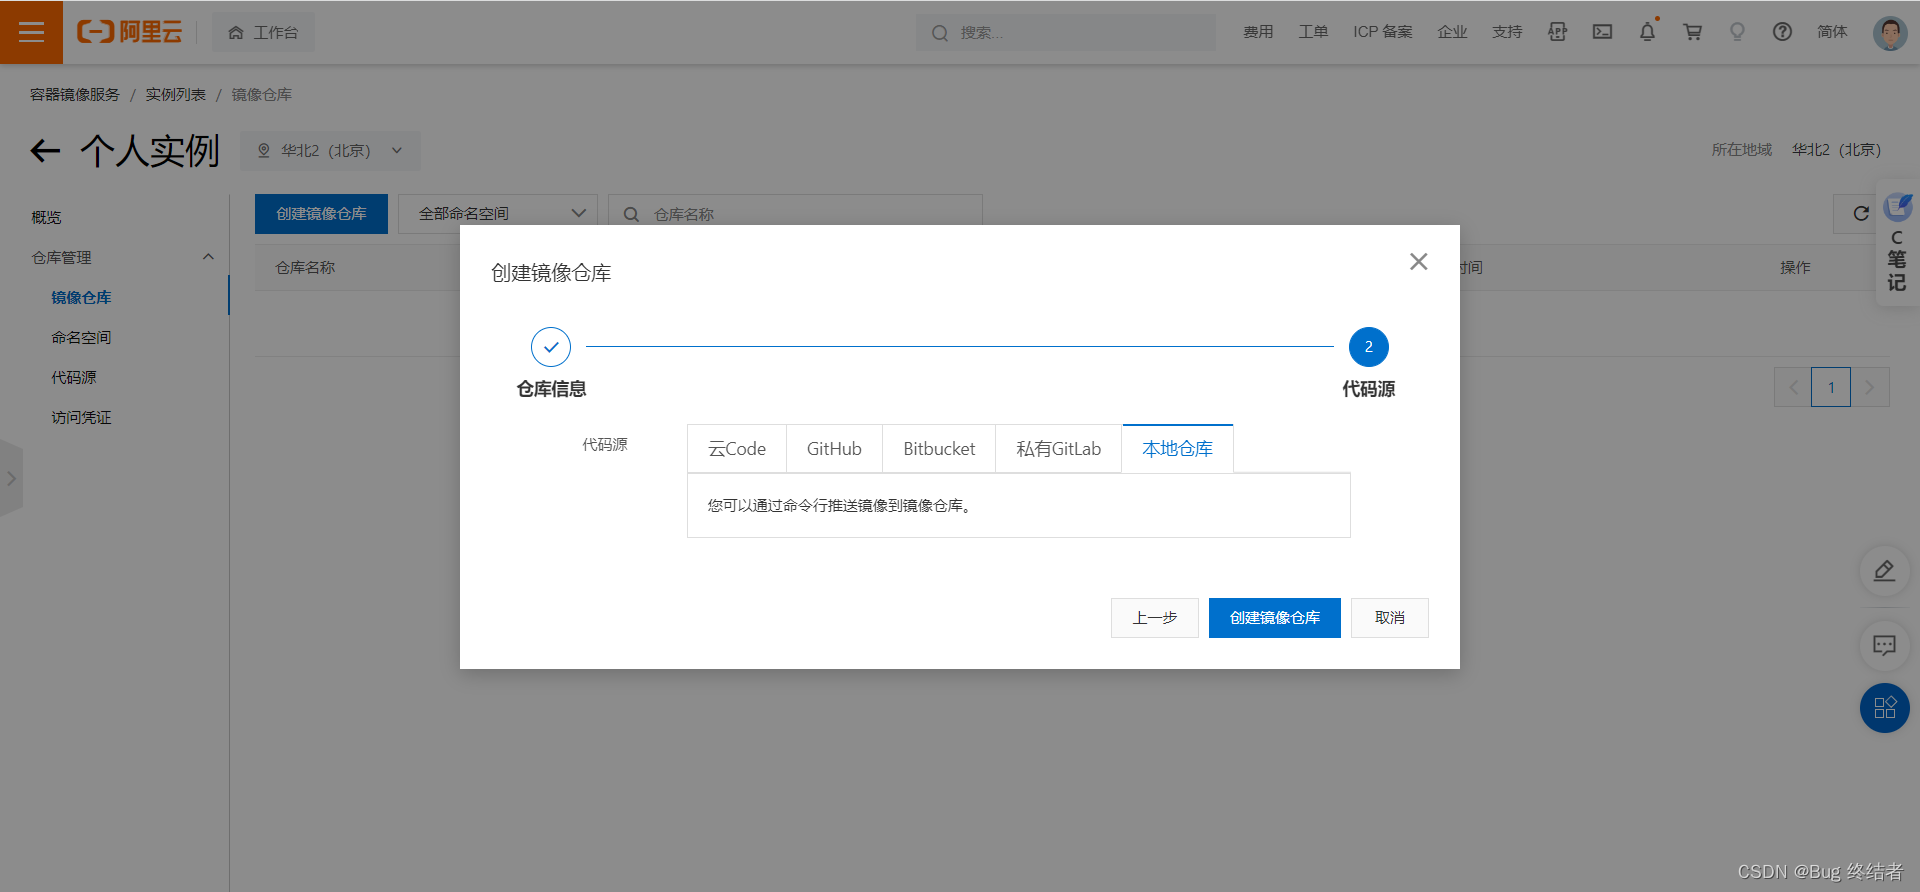Confirm with blue 创建镜像仓库 dialog button

1275,618
